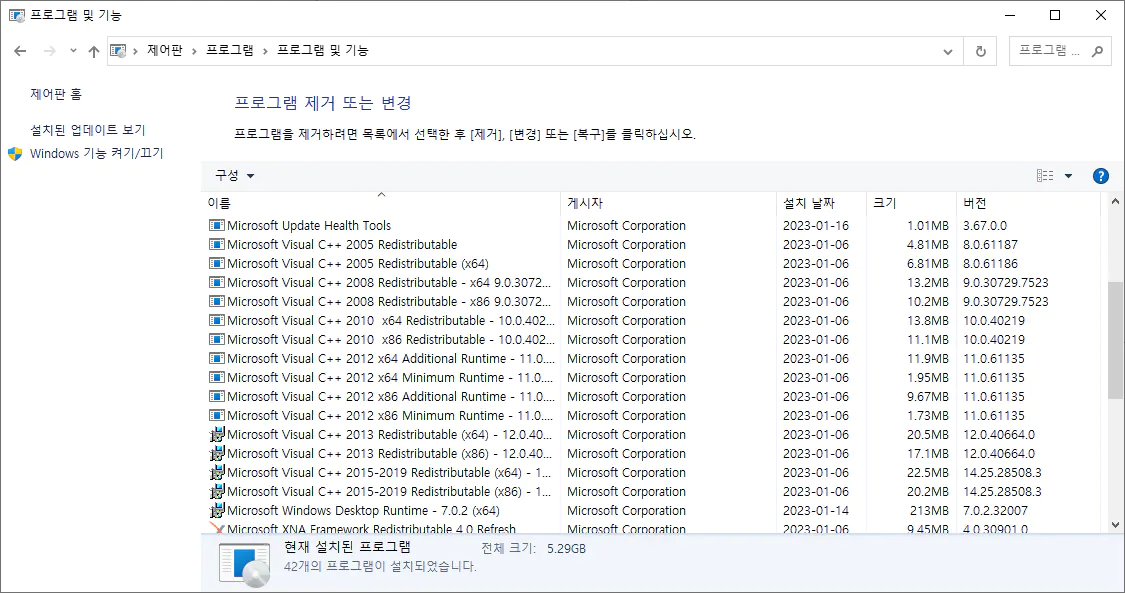Click the installer icon for Visual C++ 2013 Redistributable
Screen dimensions: 1125x593
215,434
